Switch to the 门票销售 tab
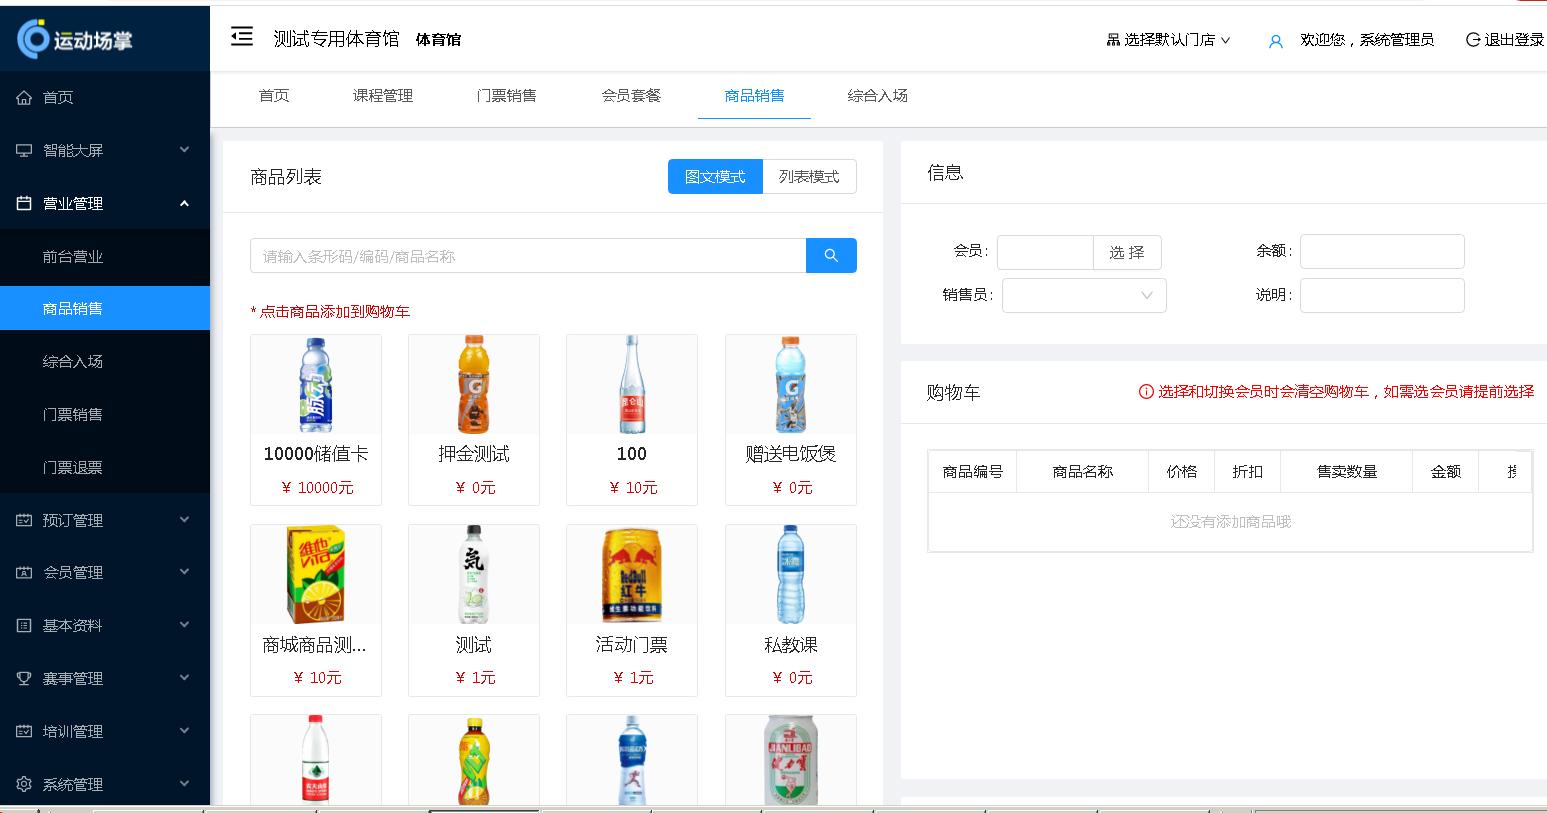The image size is (1547, 813). pyautogui.click(x=506, y=96)
